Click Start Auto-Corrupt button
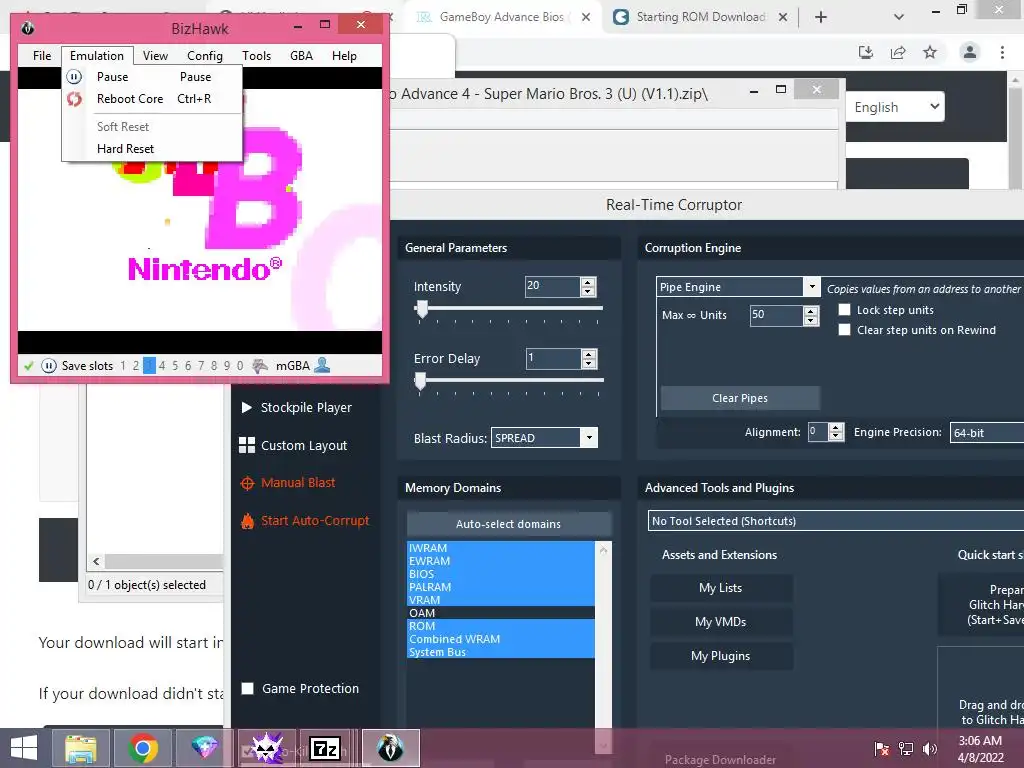This screenshot has width=1024, height=768. tap(305, 520)
